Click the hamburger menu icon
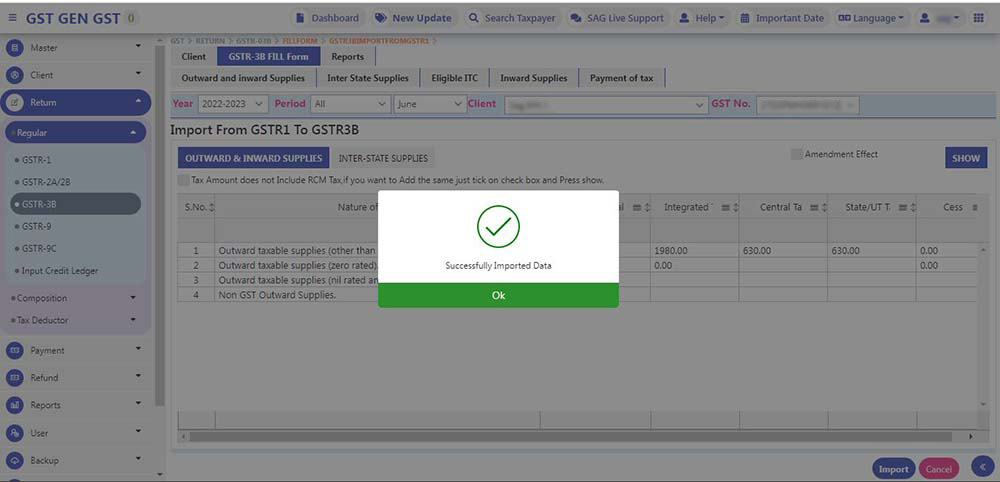1000x482 pixels. 12,18
